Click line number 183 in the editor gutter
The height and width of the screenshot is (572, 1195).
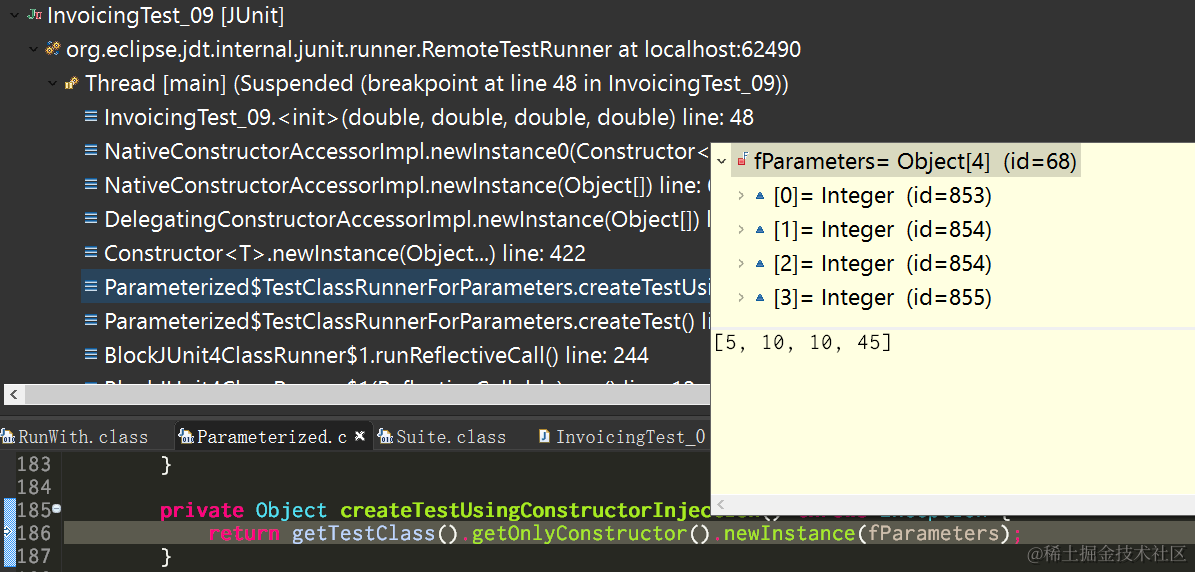tap(34, 464)
